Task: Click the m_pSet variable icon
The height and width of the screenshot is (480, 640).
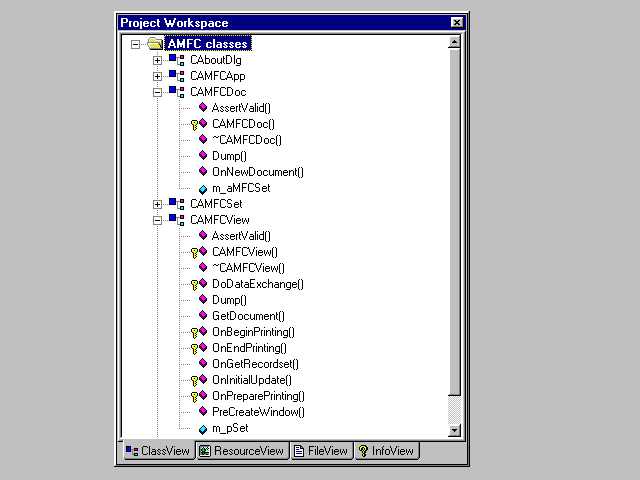Action: pos(202,428)
